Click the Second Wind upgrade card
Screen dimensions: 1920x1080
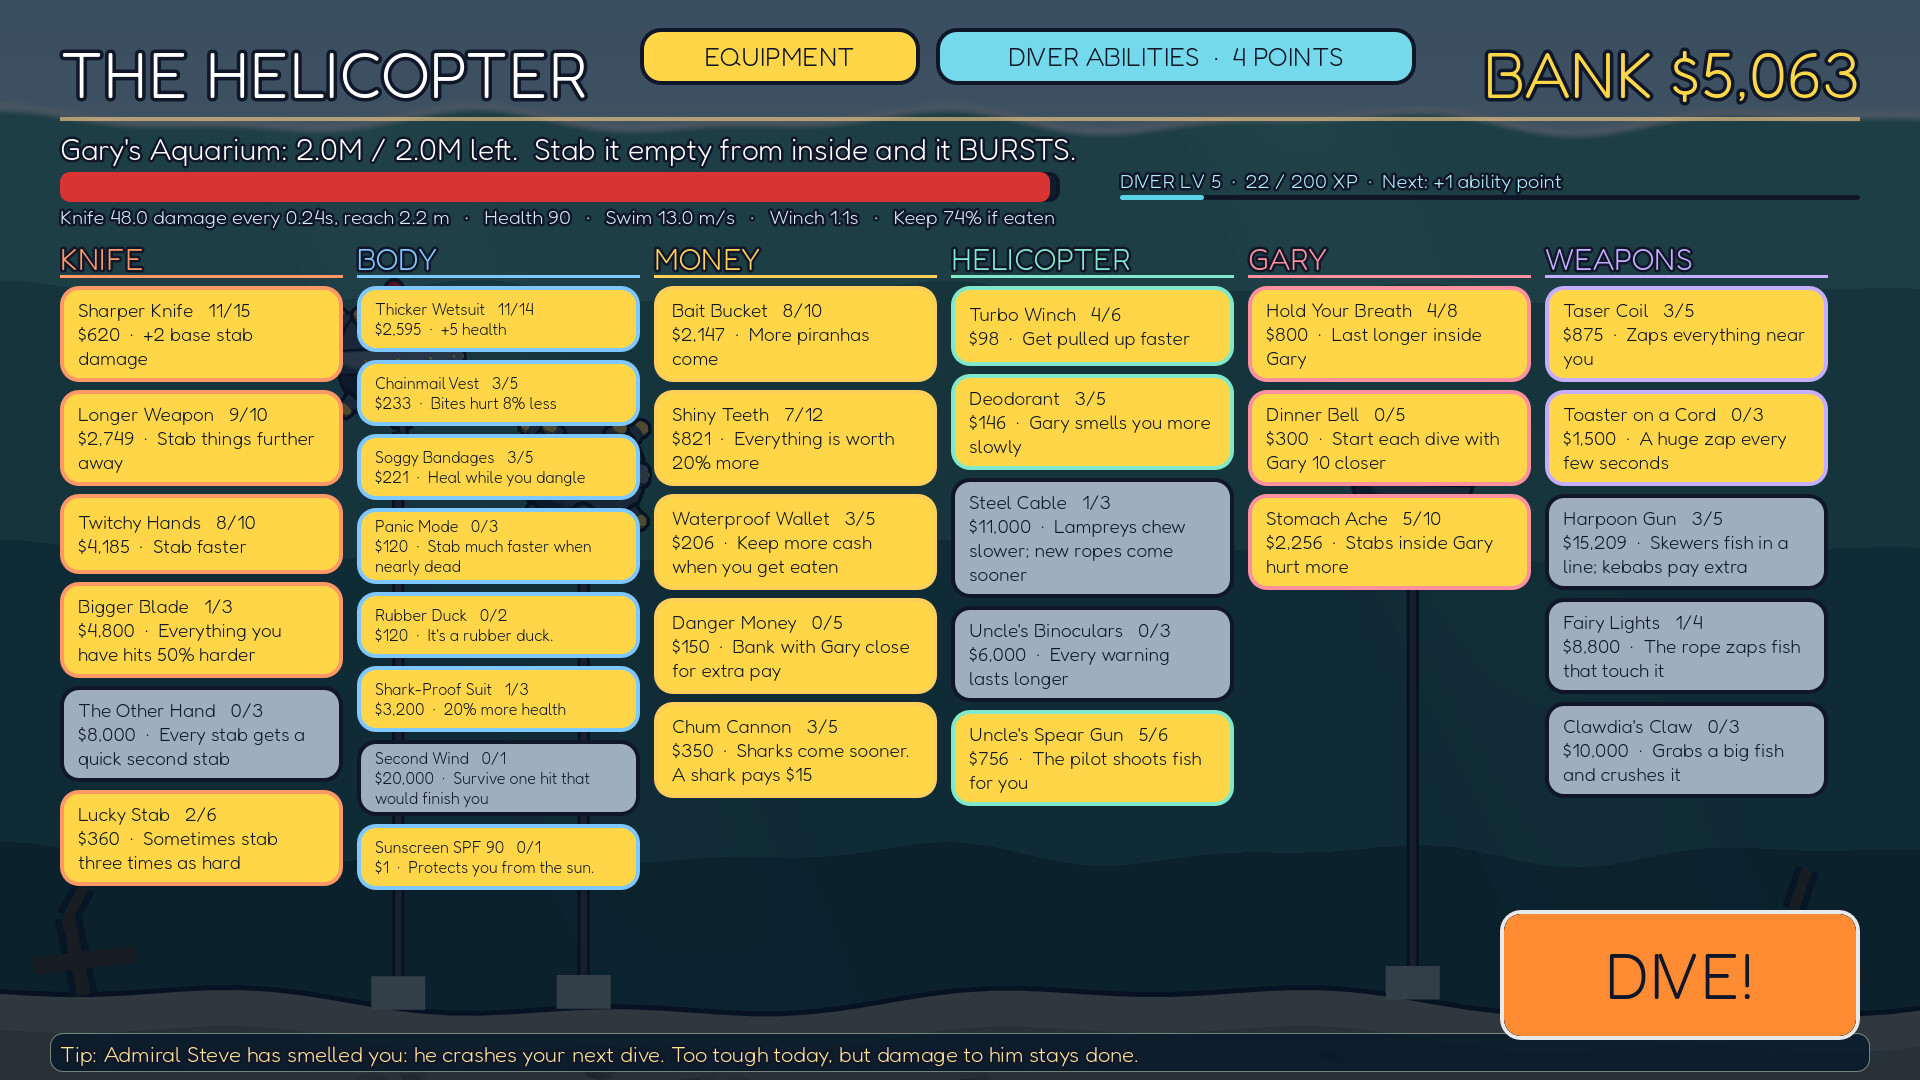point(498,778)
